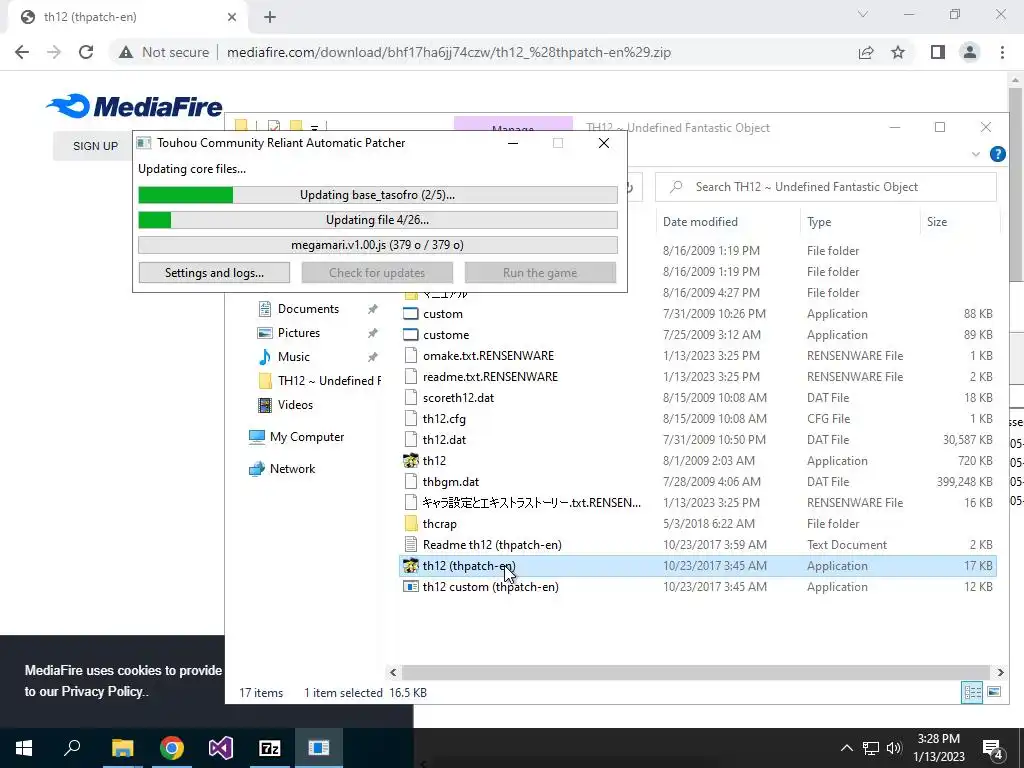1024x768 pixels.
Task: Open TH12 ~ Undefined folder shortcut
Action: 329,381
